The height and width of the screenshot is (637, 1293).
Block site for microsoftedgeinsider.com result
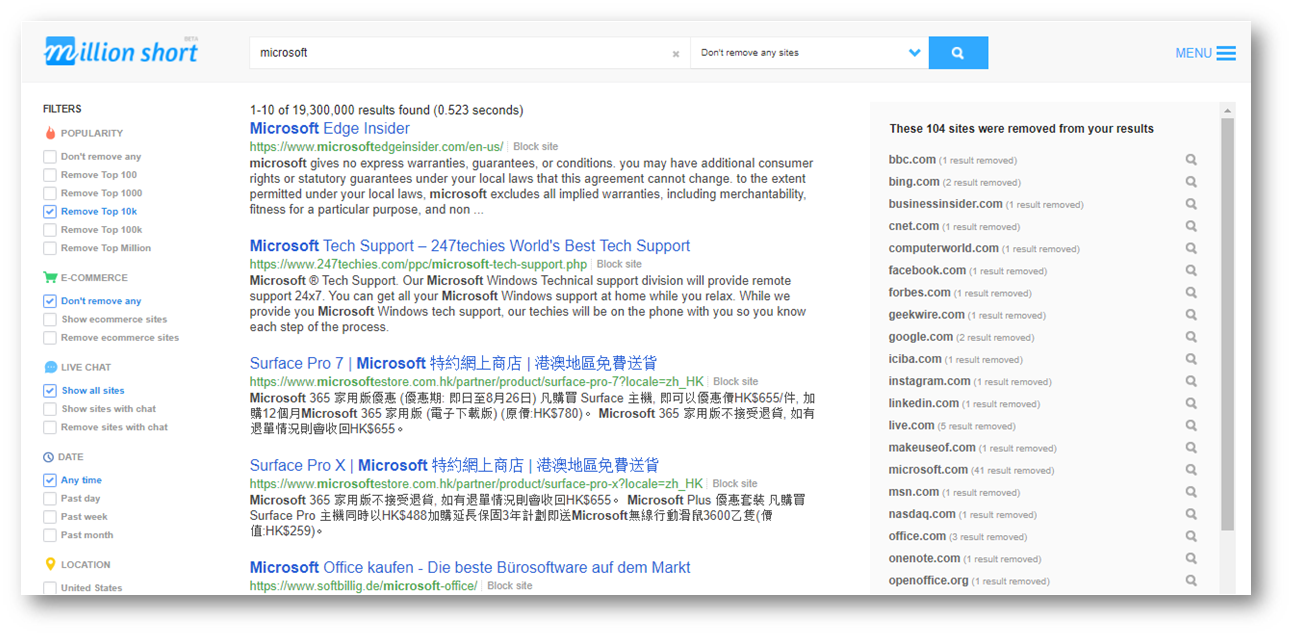tap(536, 147)
